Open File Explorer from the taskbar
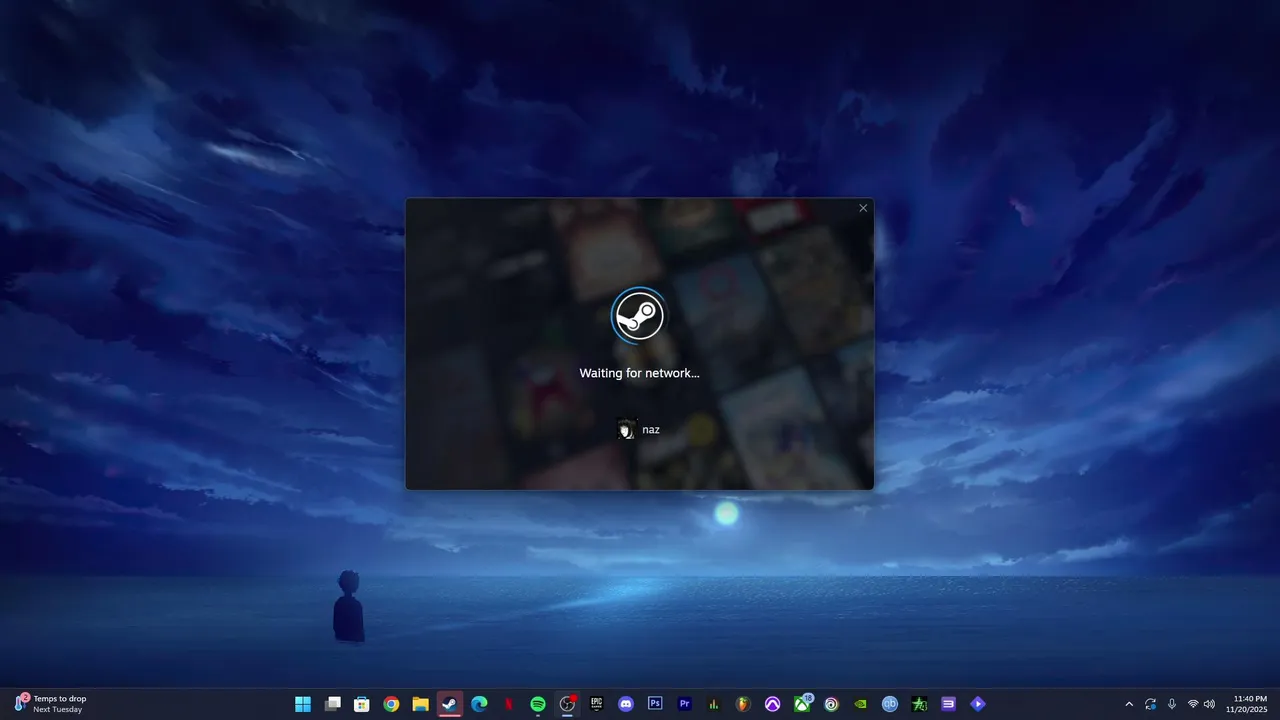 point(421,704)
